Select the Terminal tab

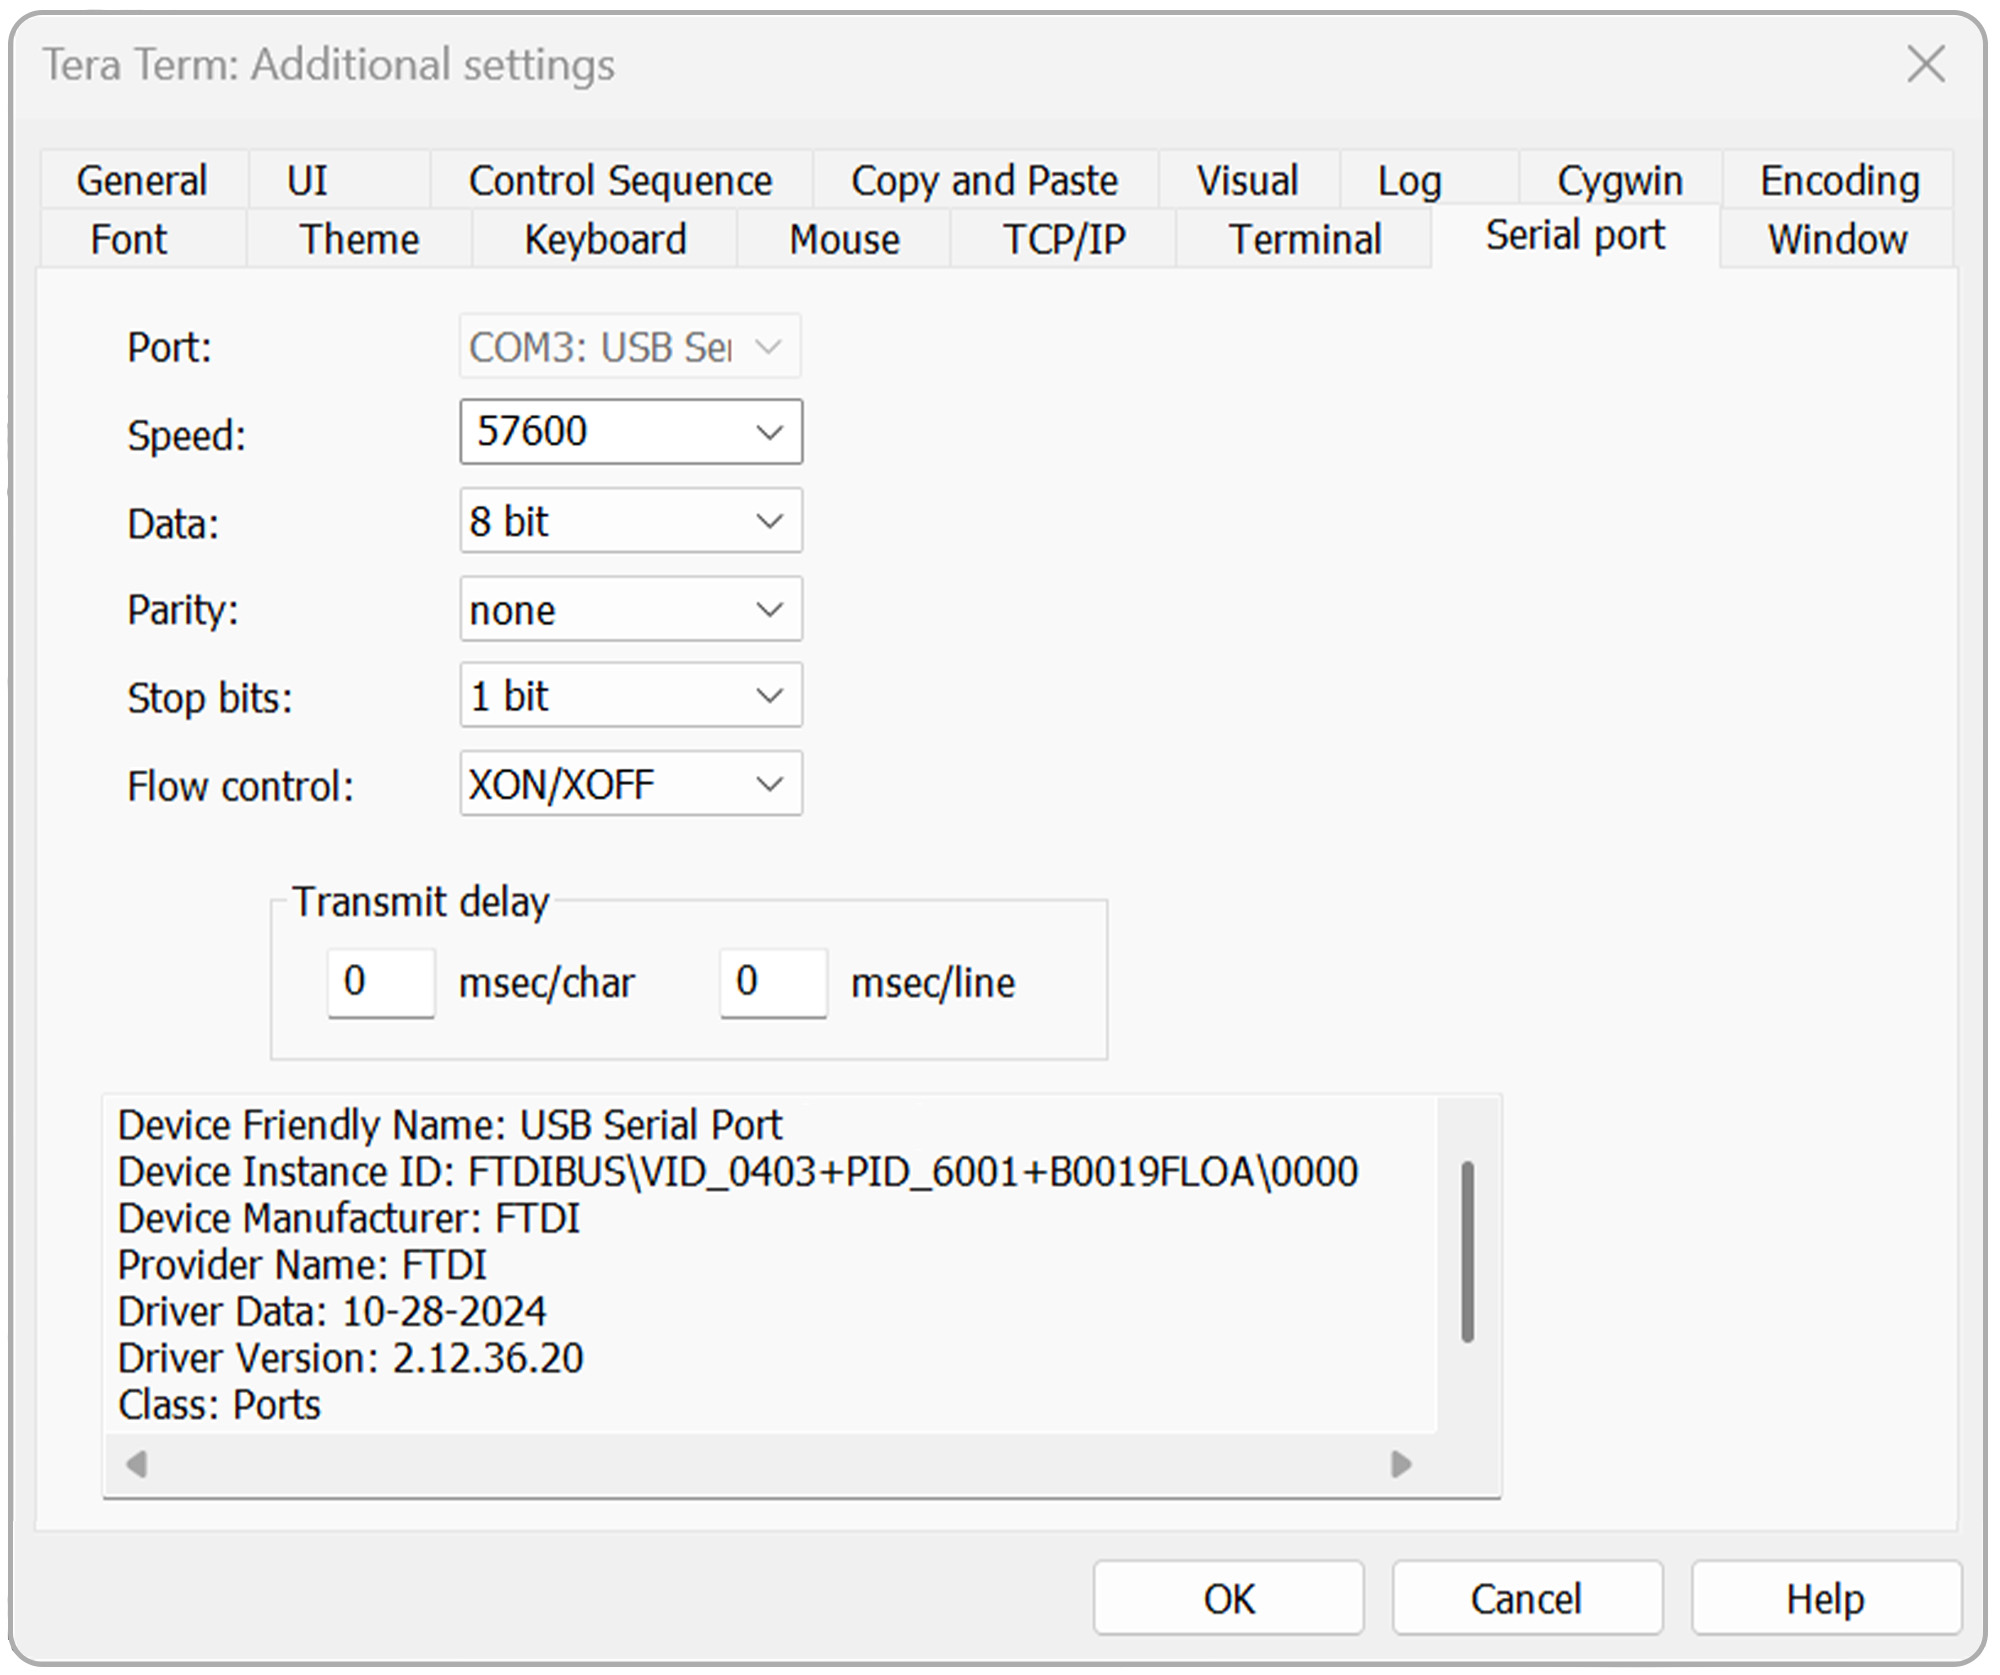pos(1305,239)
